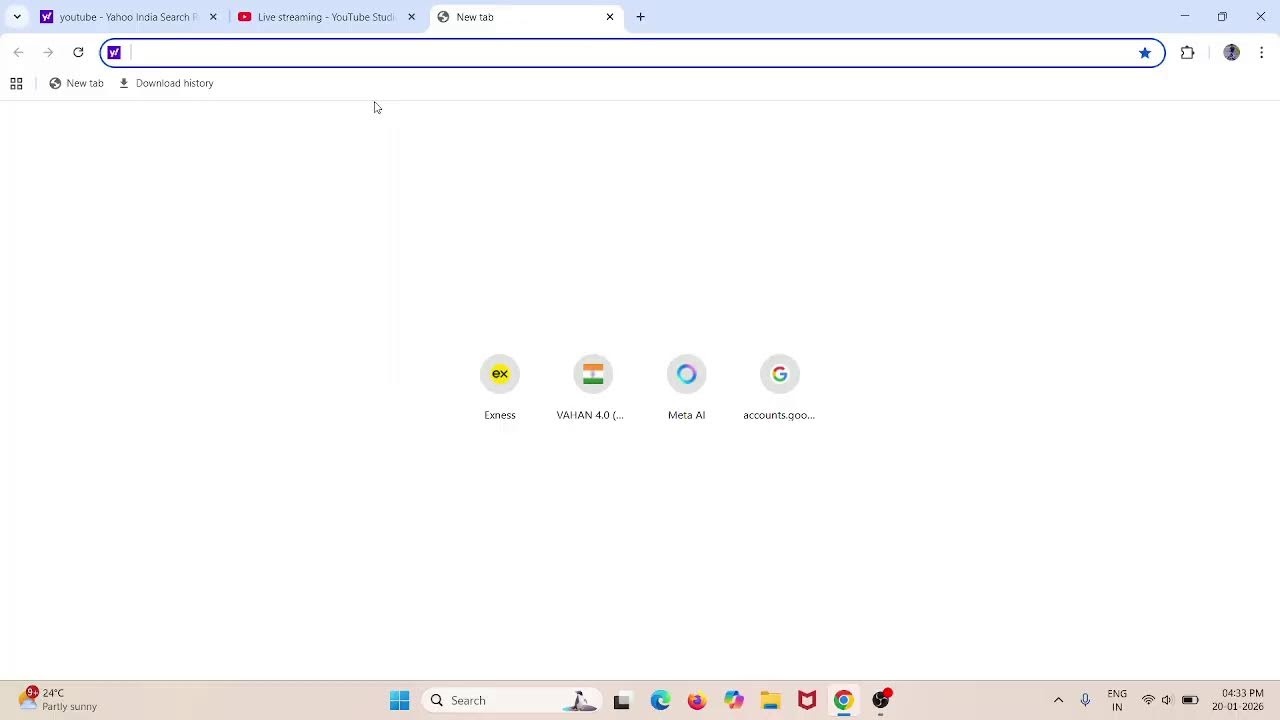Open Task View in the taskbar

pyautogui.click(x=622, y=700)
